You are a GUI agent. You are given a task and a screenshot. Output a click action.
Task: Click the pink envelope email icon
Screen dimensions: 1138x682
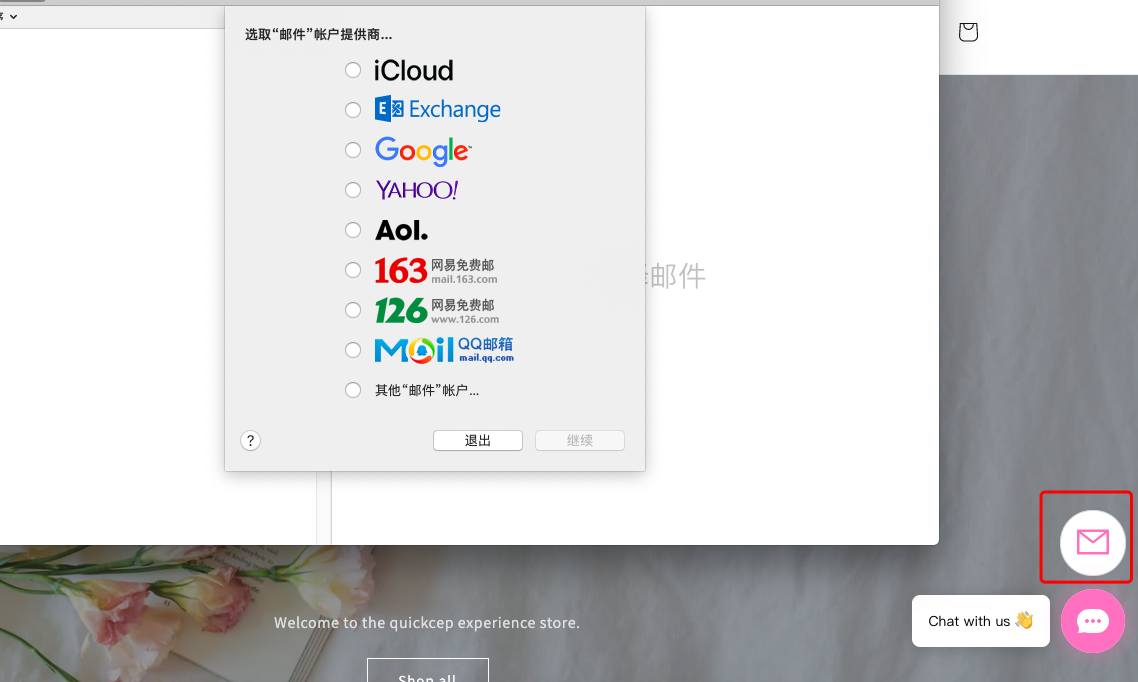[x=1092, y=542]
